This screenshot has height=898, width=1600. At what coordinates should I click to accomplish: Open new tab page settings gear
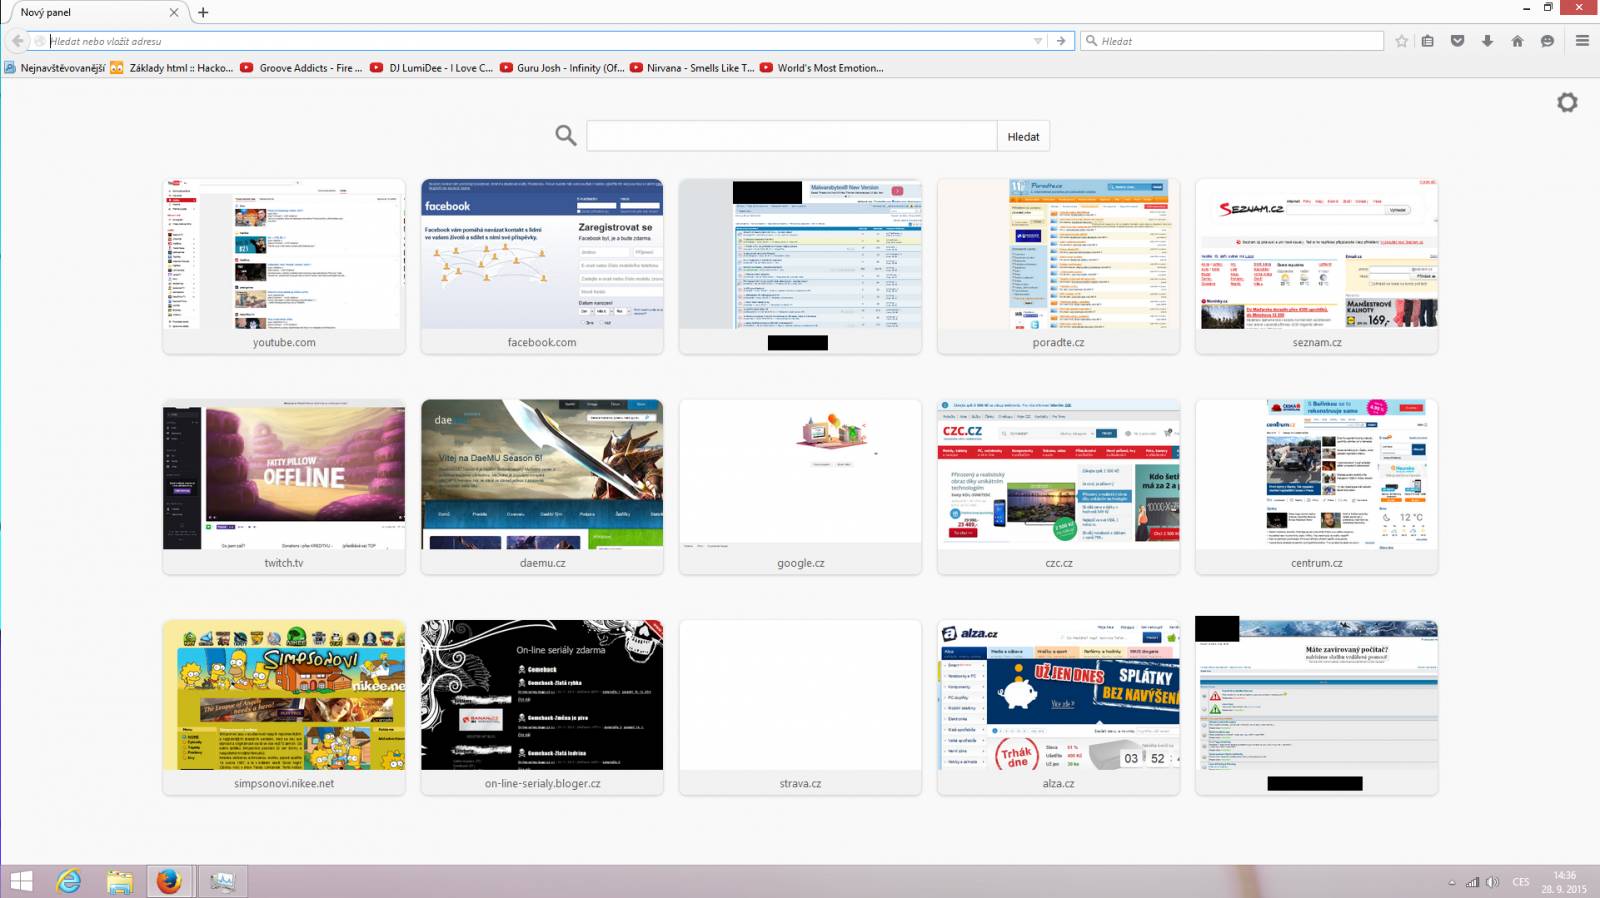pos(1567,102)
